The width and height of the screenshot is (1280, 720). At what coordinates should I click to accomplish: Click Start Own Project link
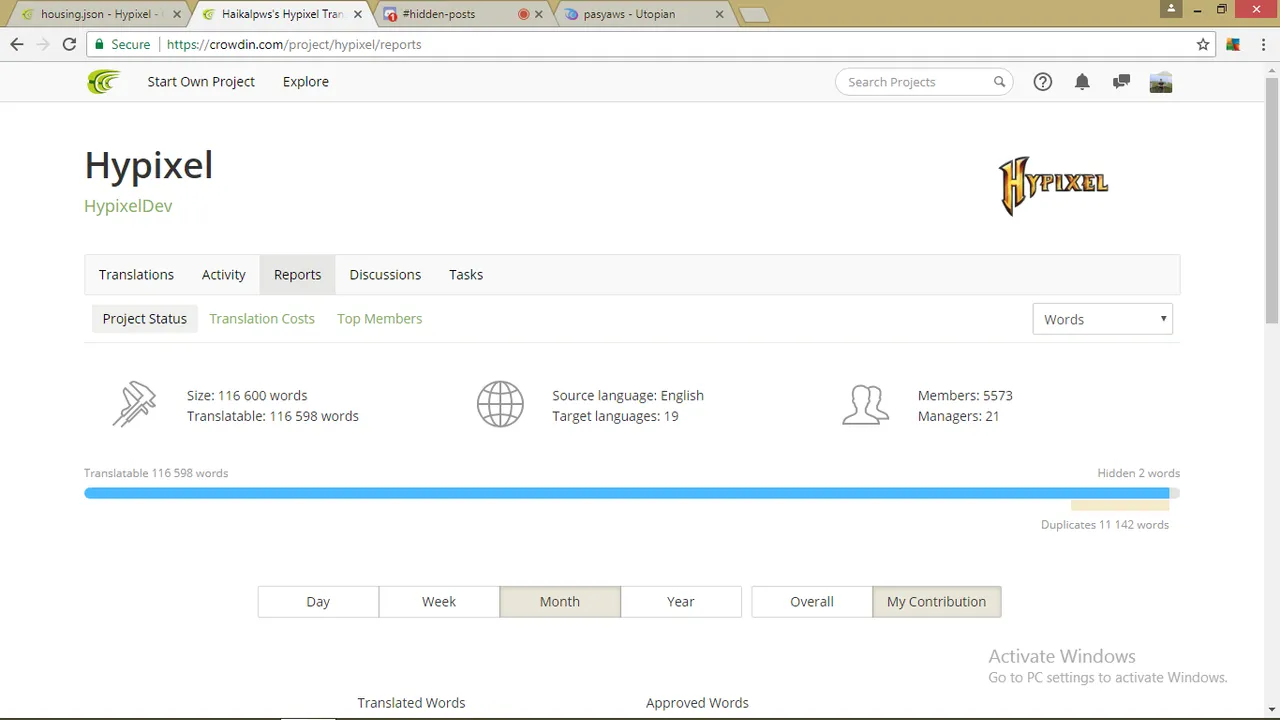[x=201, y=82]
